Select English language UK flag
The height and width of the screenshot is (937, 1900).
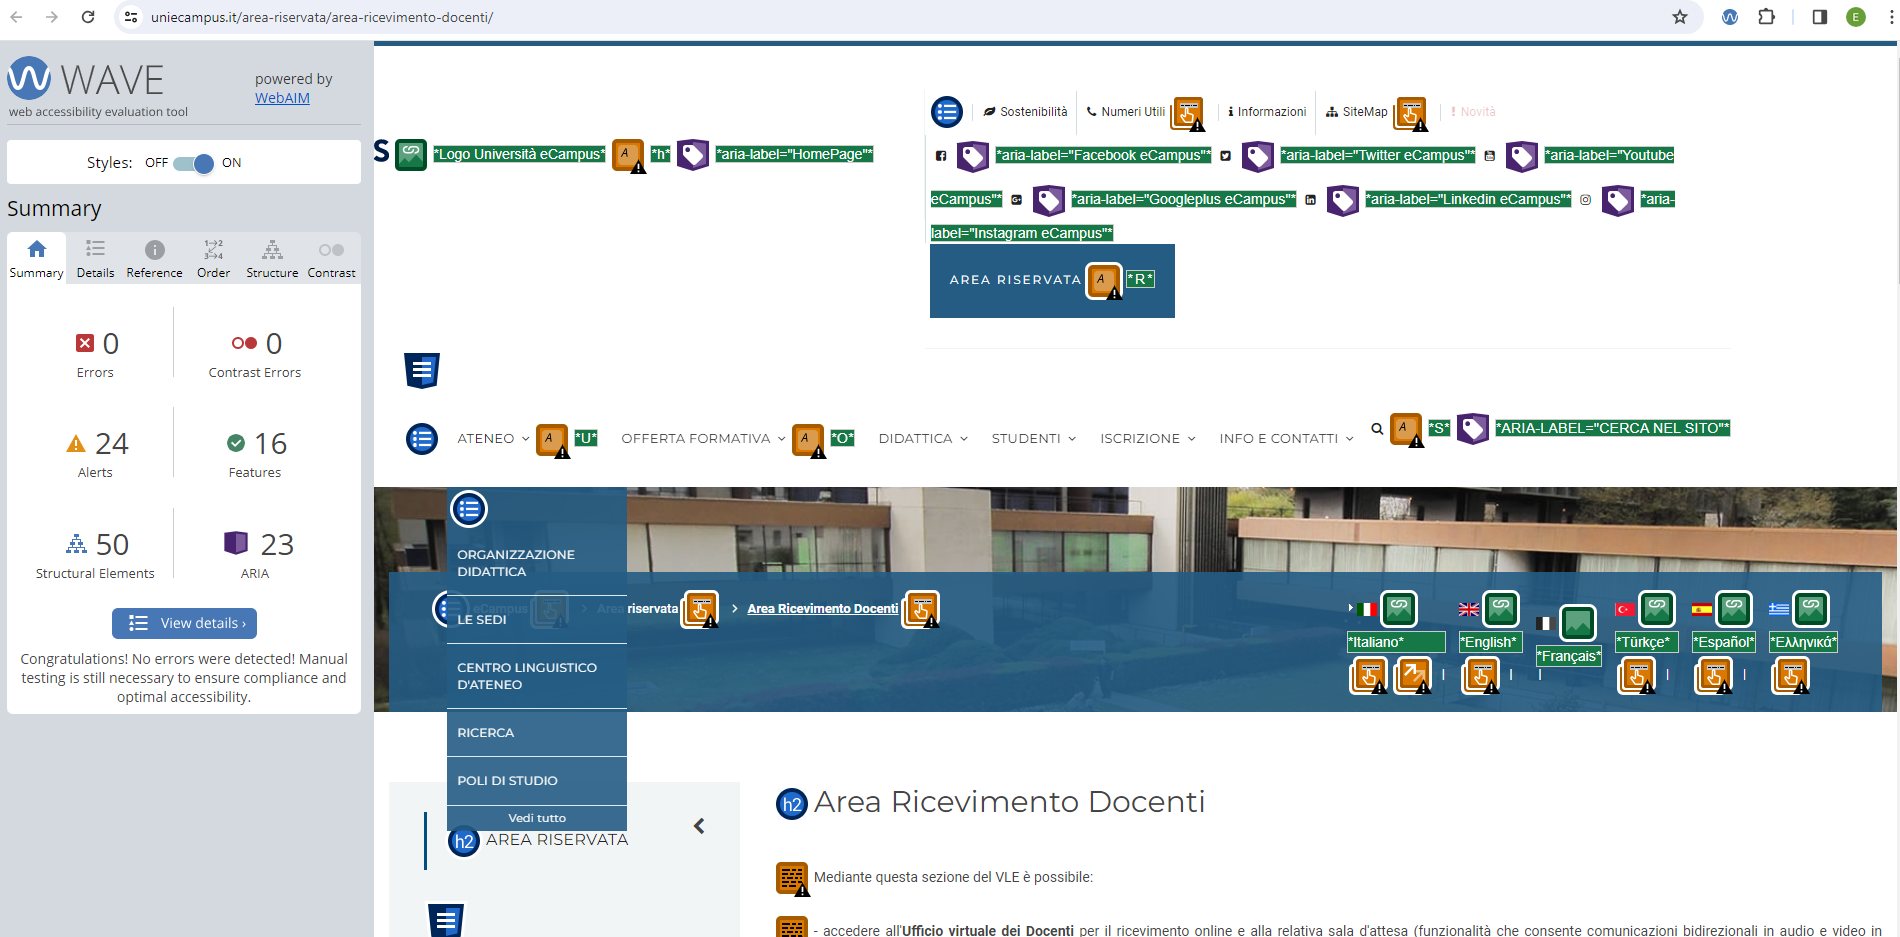1469,609
